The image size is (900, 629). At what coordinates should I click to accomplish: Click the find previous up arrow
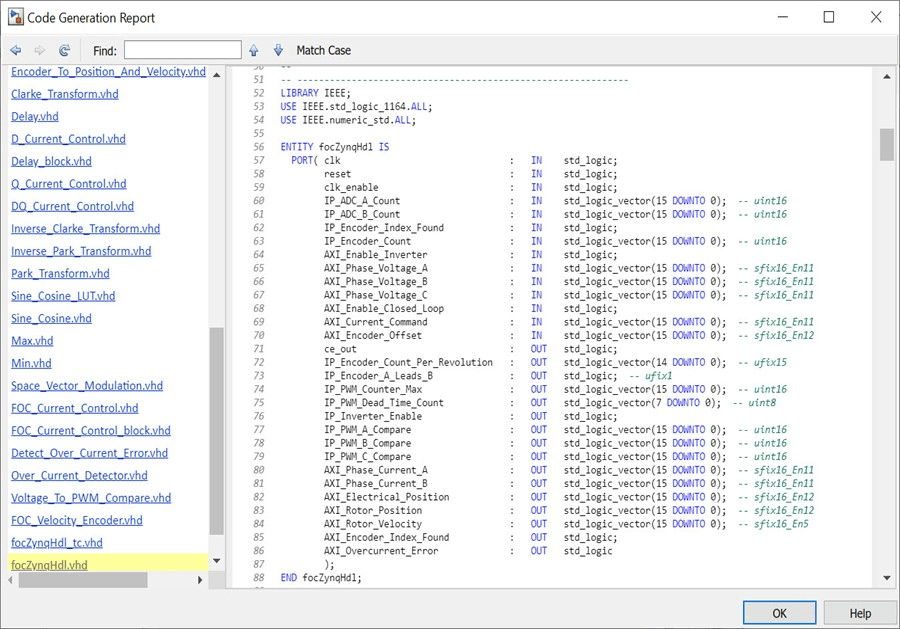(x=254, y=50)
